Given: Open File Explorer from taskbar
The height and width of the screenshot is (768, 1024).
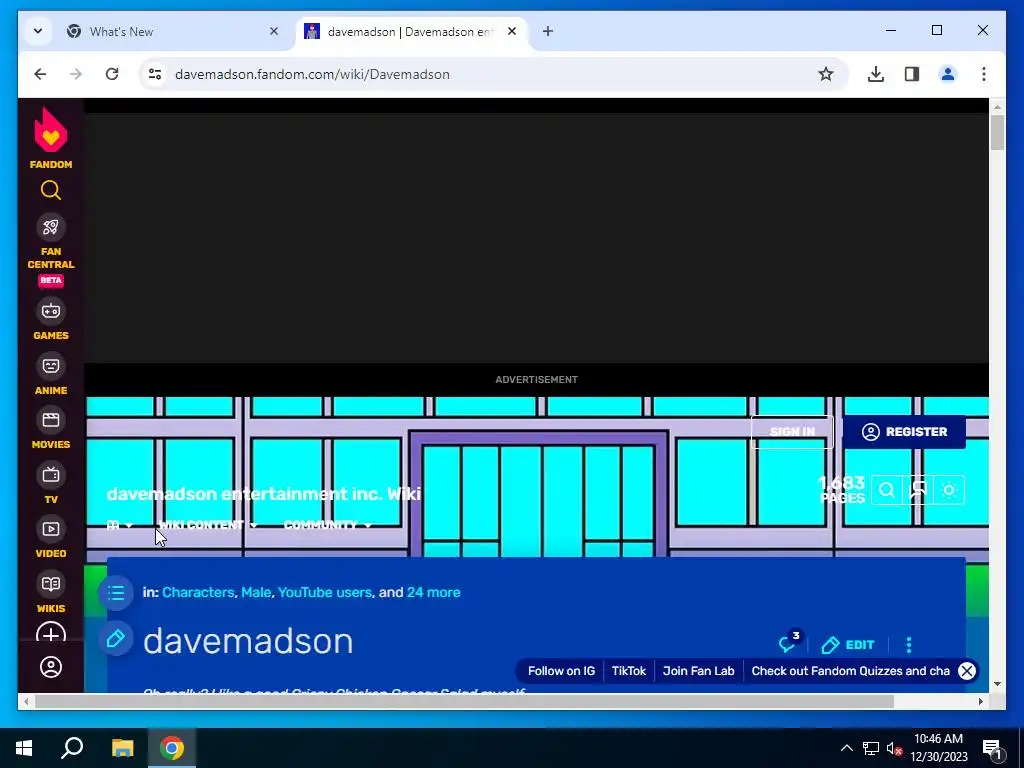Looking at the screenshot, I should click(x=122, y=748).
